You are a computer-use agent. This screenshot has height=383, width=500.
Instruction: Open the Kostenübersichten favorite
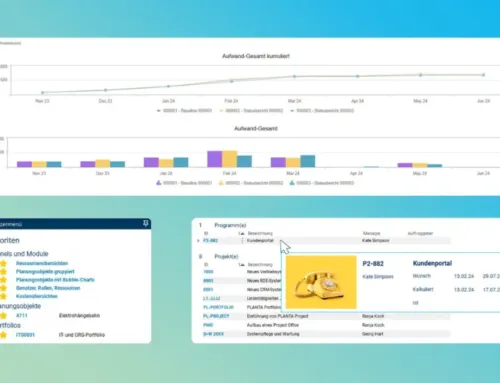pyautogui.click(x=37, y=296)
